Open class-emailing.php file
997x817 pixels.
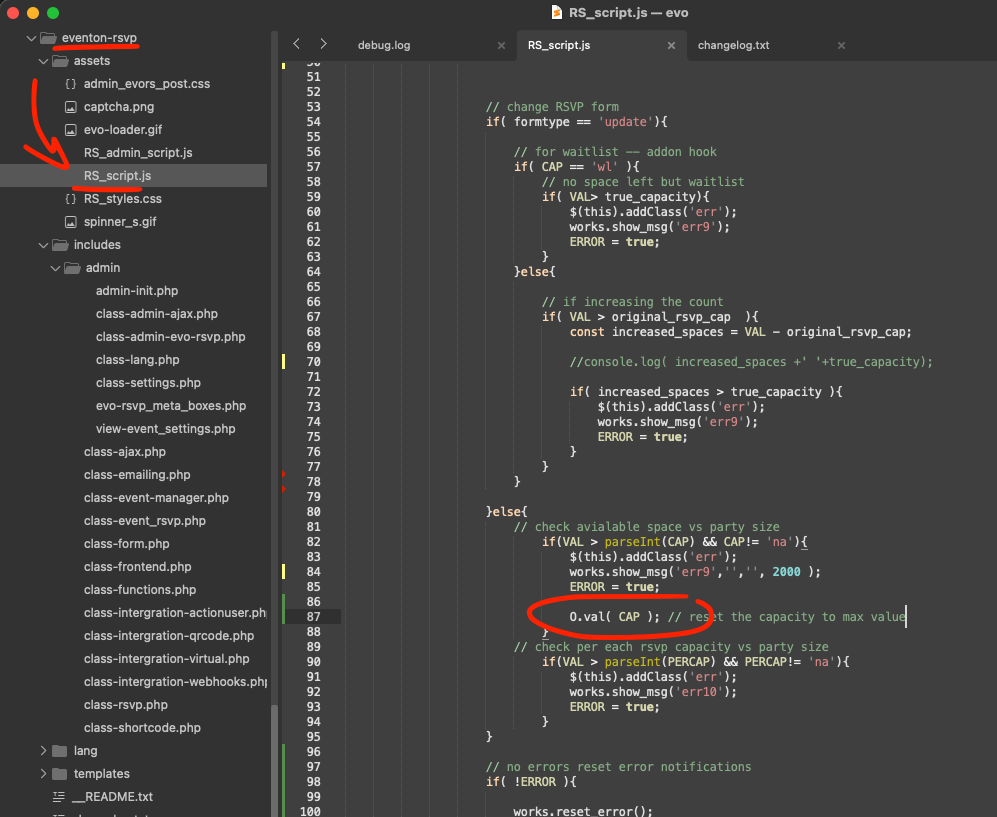pos(137,474)
